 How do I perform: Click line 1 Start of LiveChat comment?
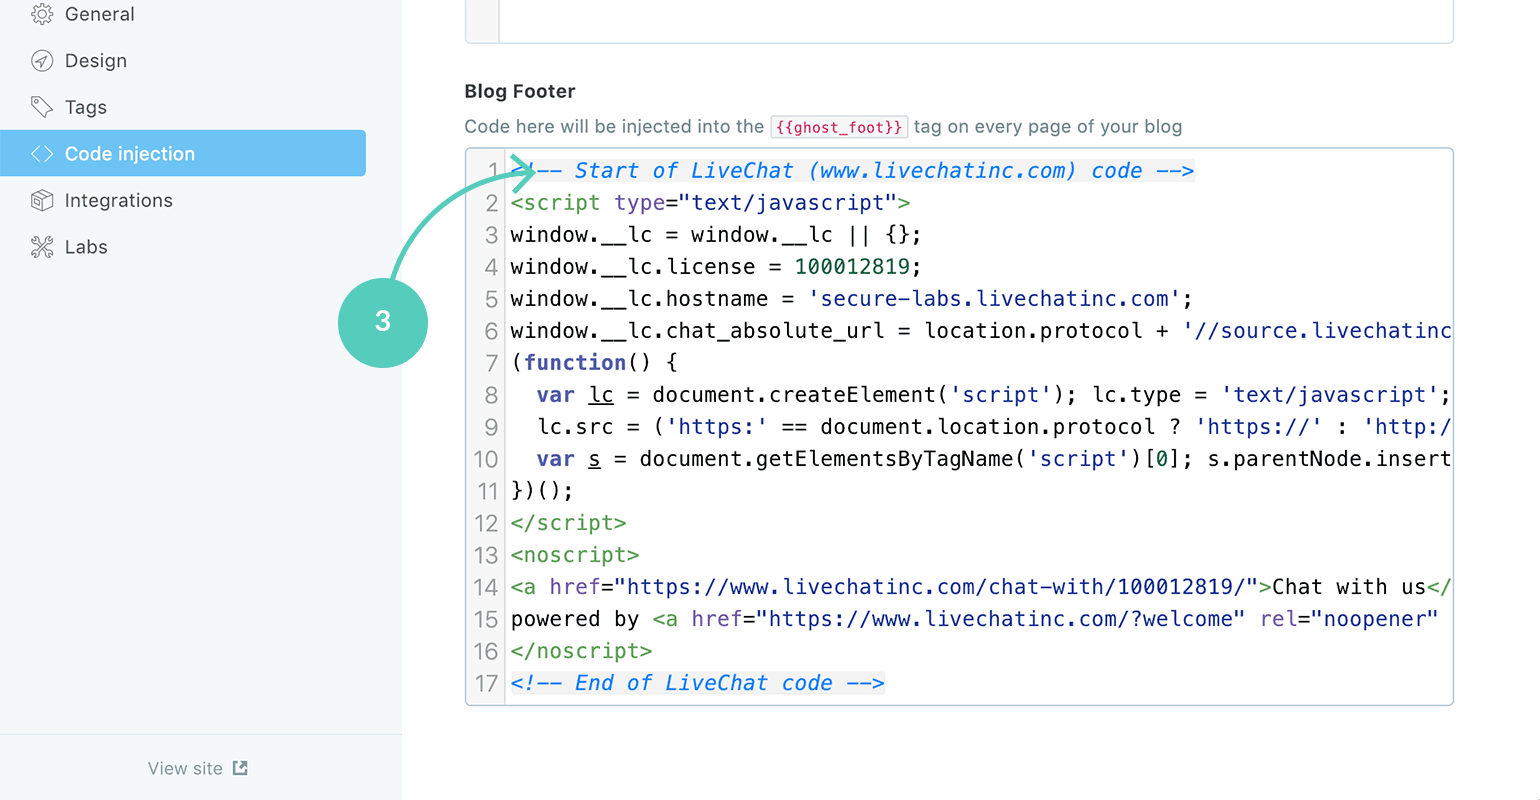click(852, 171)
